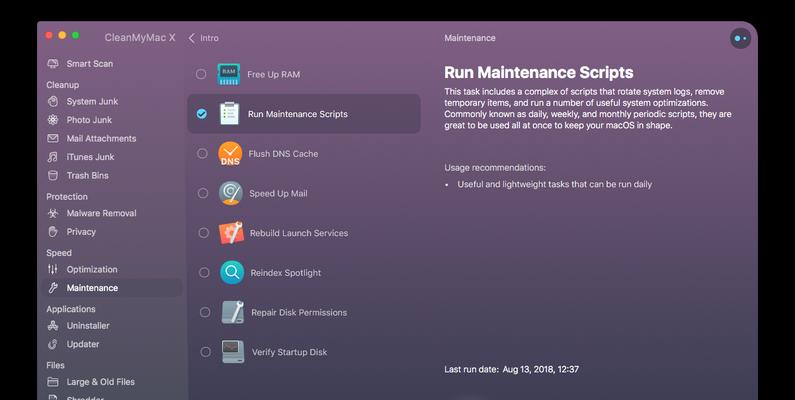Enable the Flush DNS Cache checkbox
Viewport: 795px width, 400px height.
[x=202, y=154]
